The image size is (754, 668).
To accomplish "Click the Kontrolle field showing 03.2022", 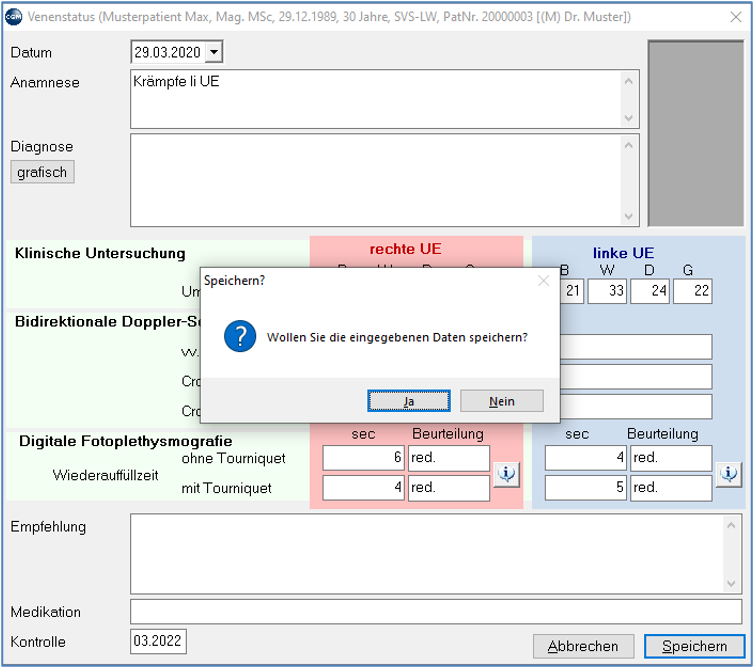I will click(158, 642).
